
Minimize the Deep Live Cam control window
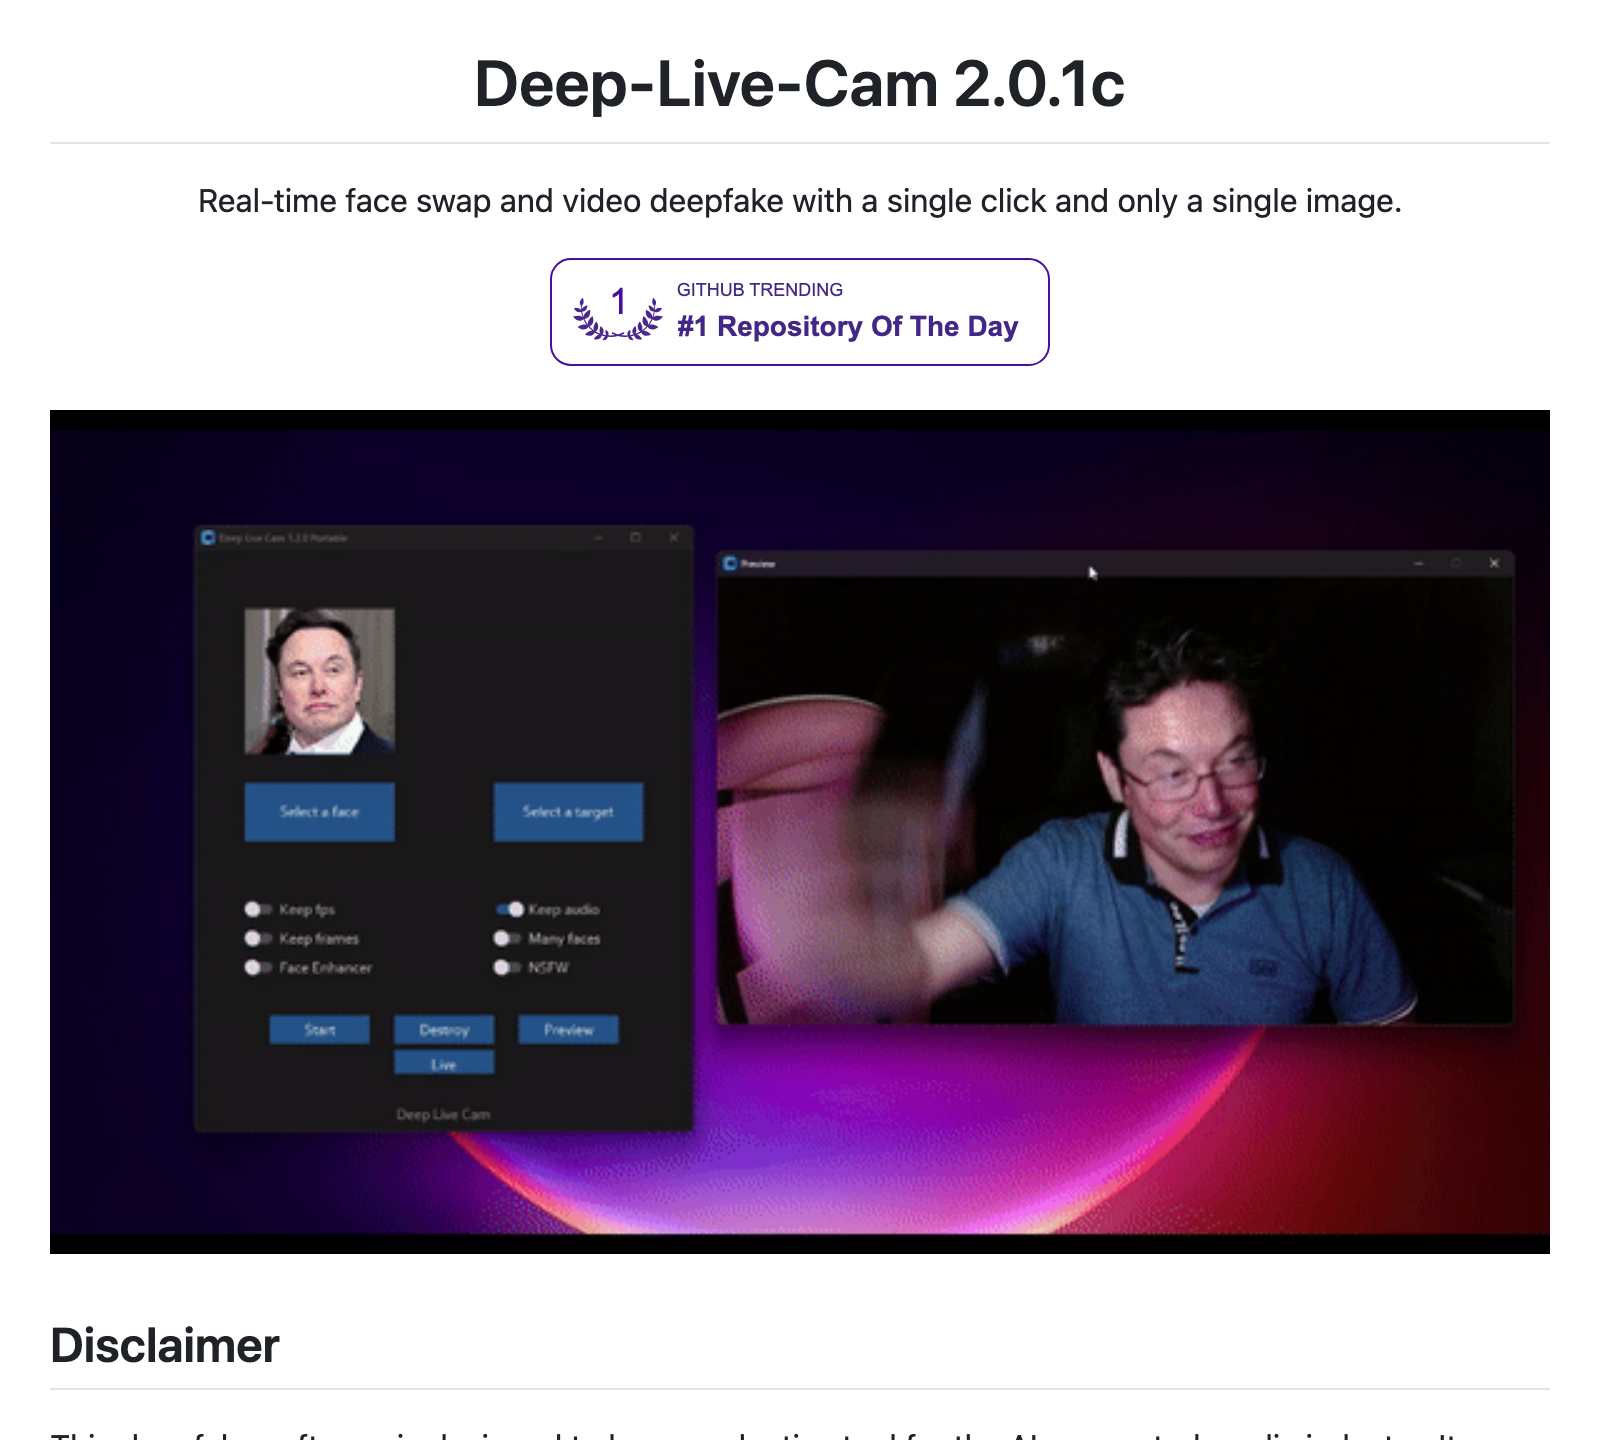[599, 538]
